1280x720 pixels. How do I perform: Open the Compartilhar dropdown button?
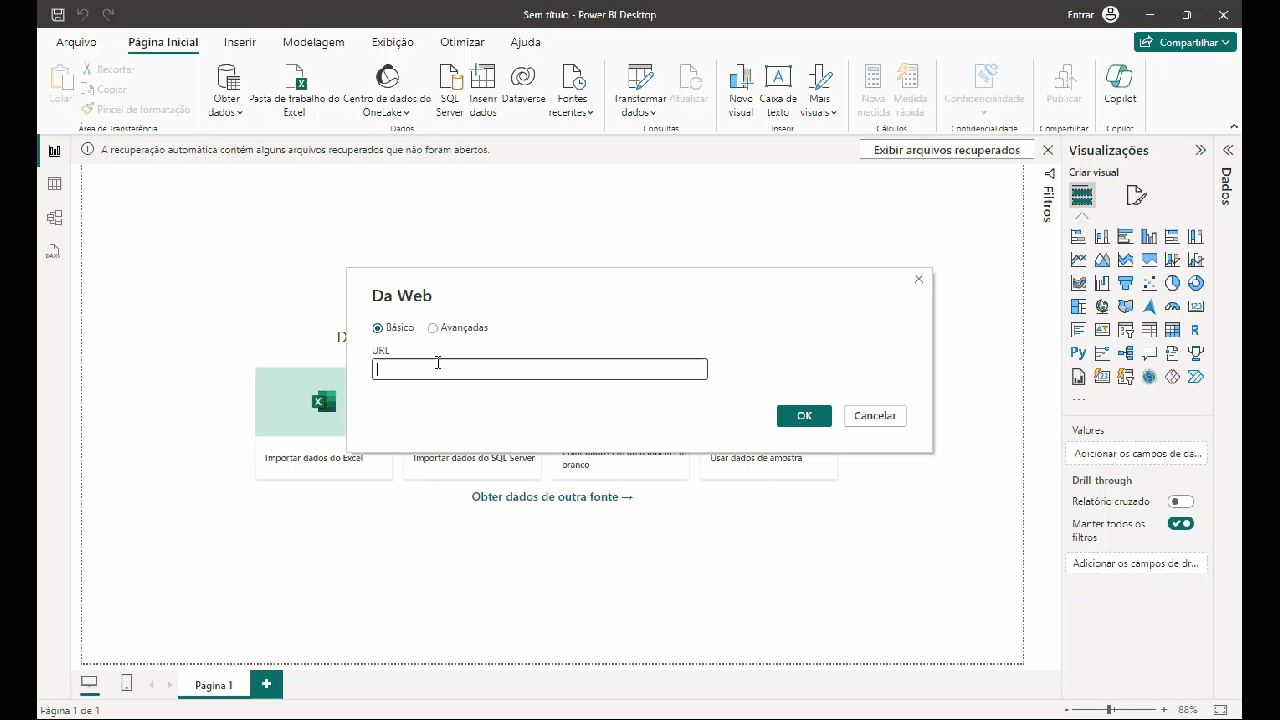tap(1186, 42)
